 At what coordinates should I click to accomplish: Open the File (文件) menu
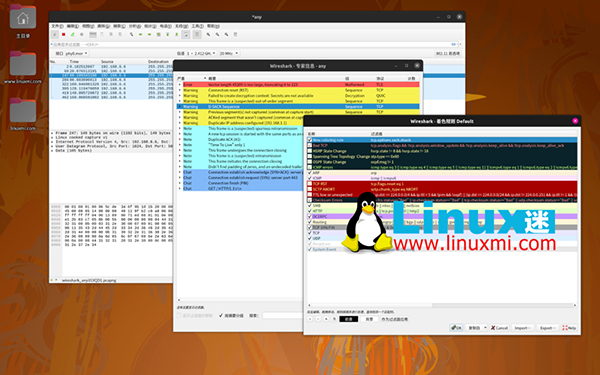57,26
